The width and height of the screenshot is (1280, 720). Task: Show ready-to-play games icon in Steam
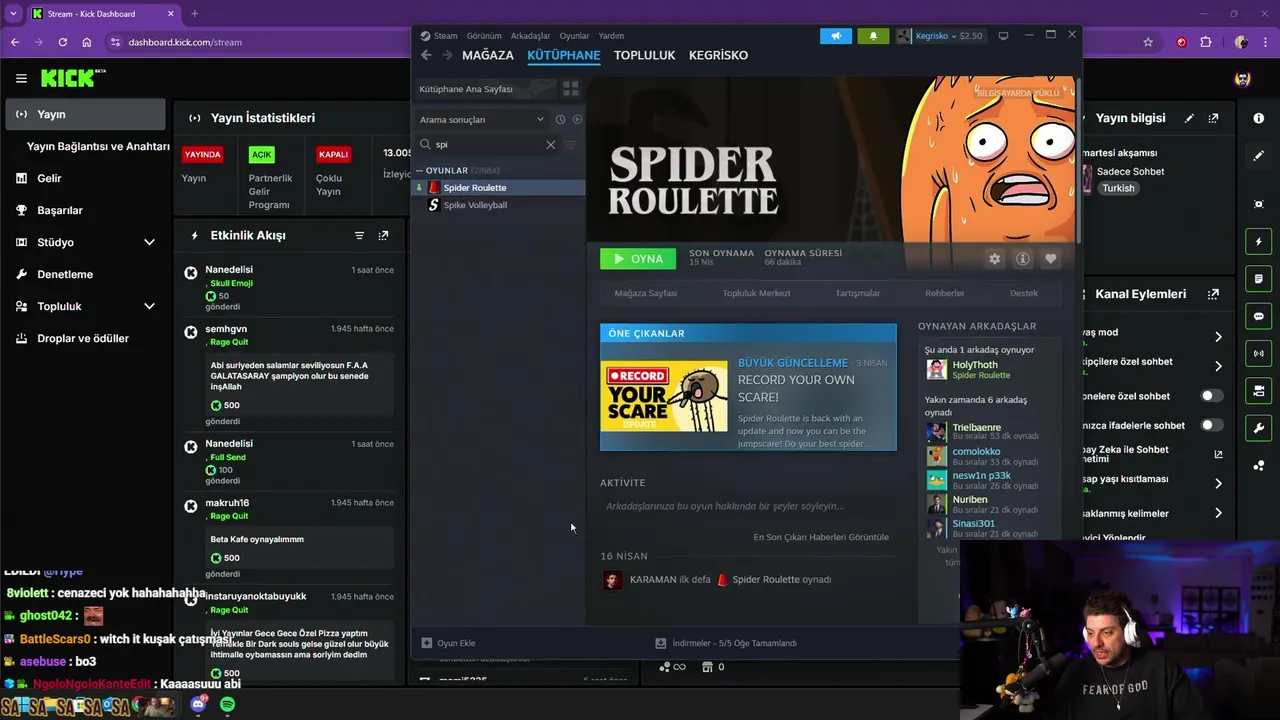pos(577,119)
